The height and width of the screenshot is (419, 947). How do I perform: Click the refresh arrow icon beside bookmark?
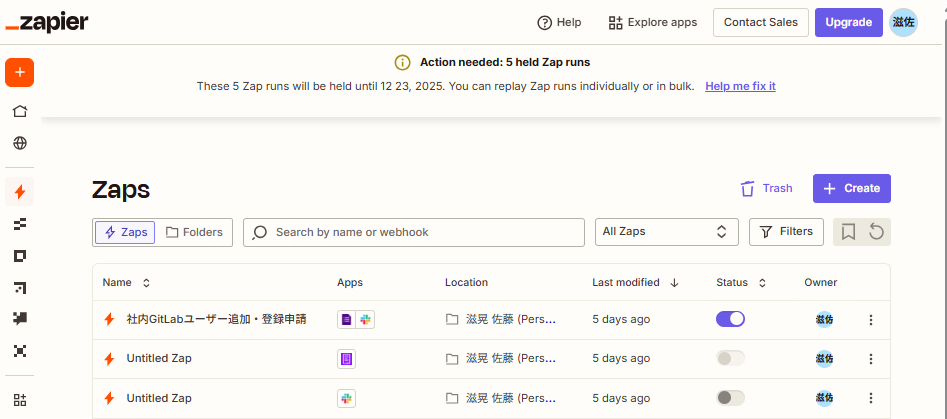pos(876,232)
